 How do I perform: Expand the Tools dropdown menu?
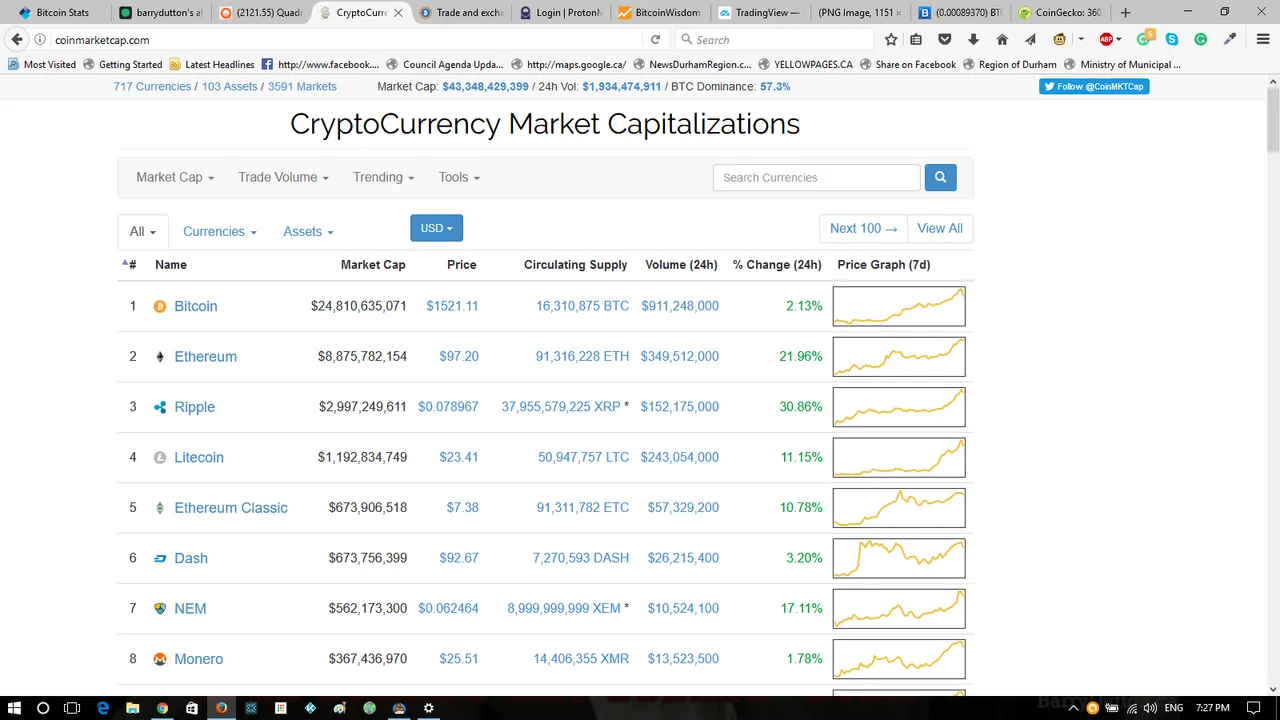coord(459,177)
